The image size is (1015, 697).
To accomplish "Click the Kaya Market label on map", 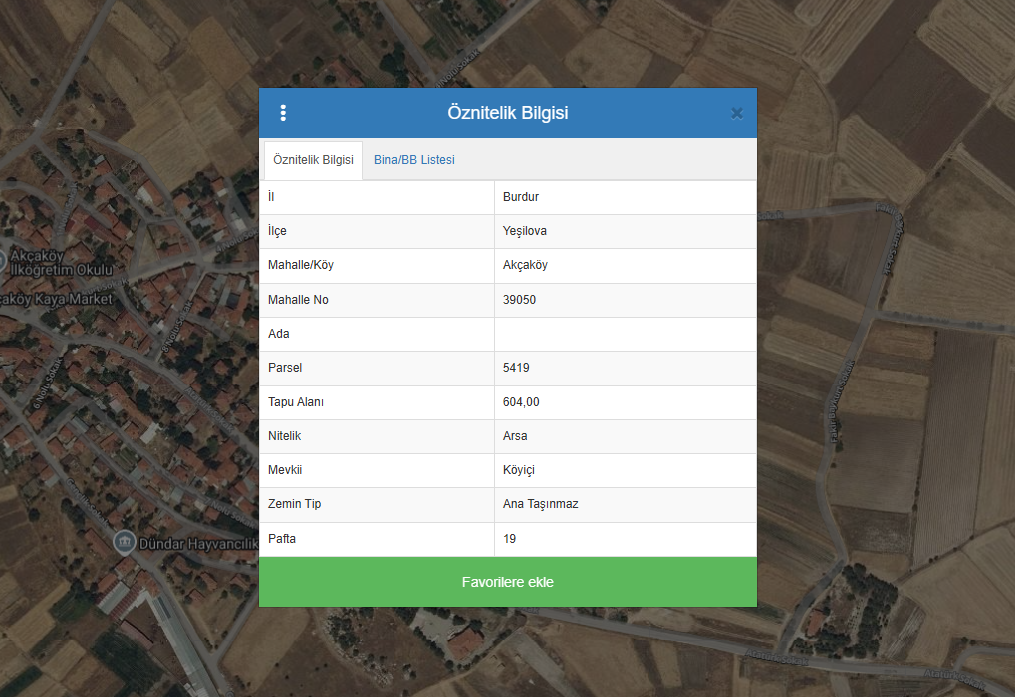I will (58, 299).
